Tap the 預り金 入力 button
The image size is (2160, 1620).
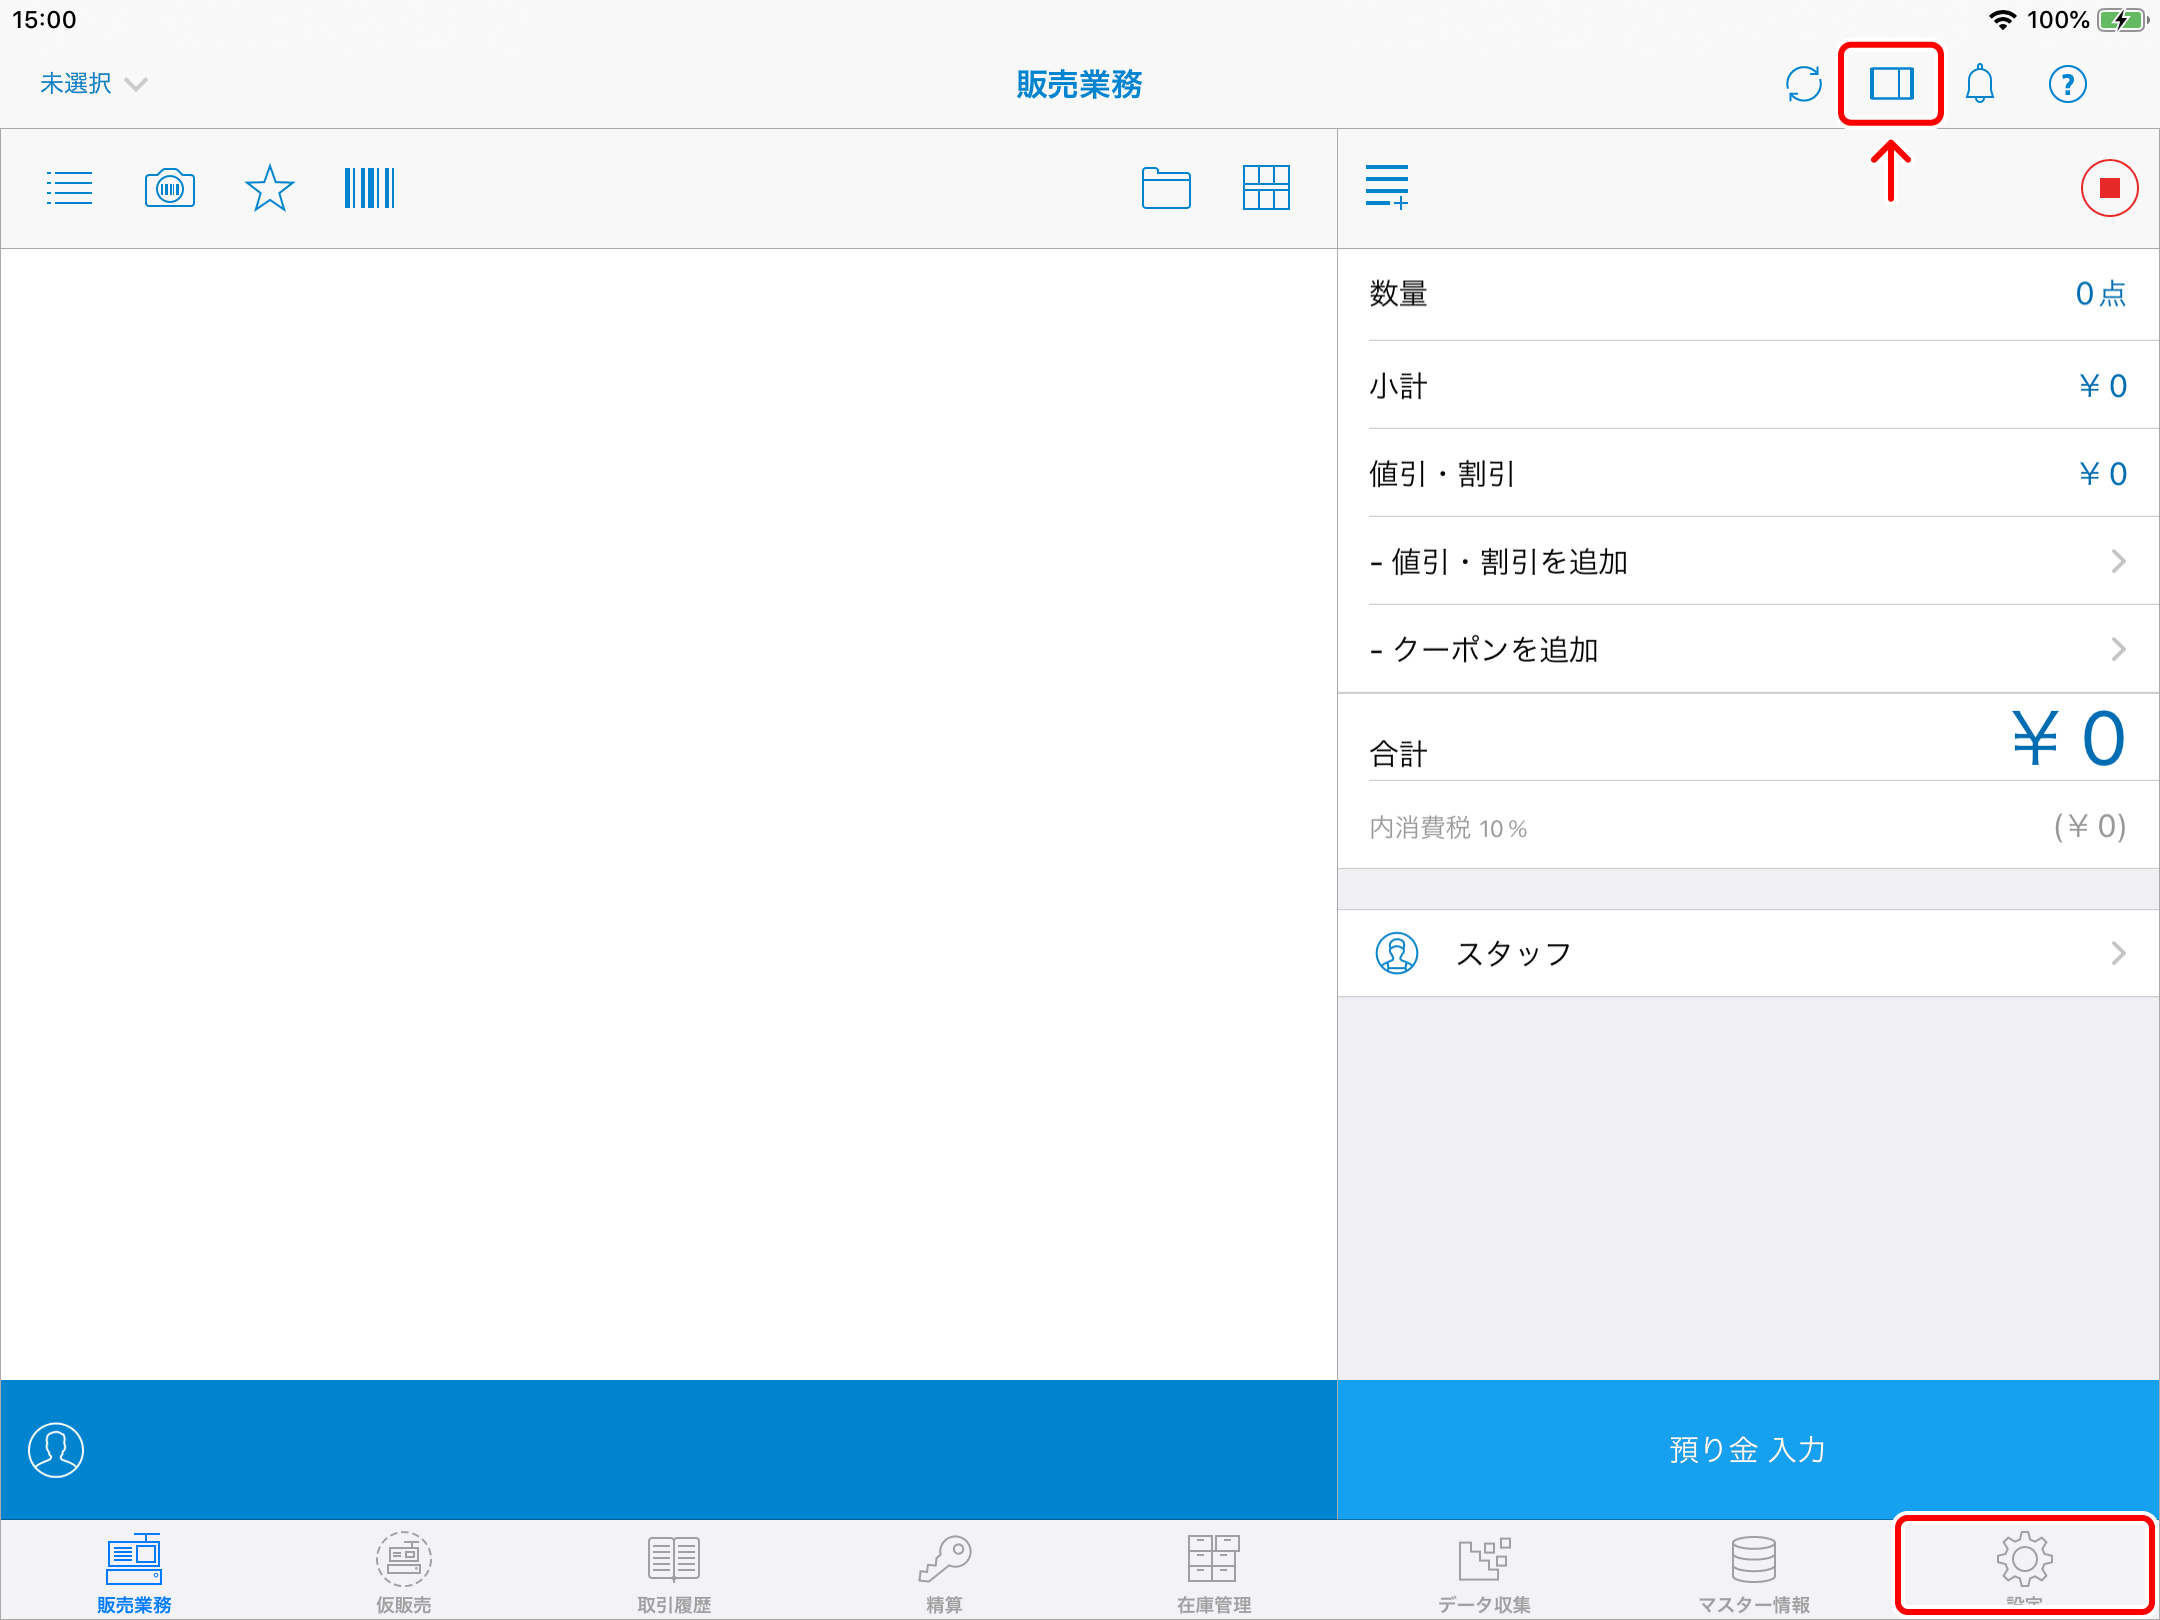click(x=1747, y=1450)
